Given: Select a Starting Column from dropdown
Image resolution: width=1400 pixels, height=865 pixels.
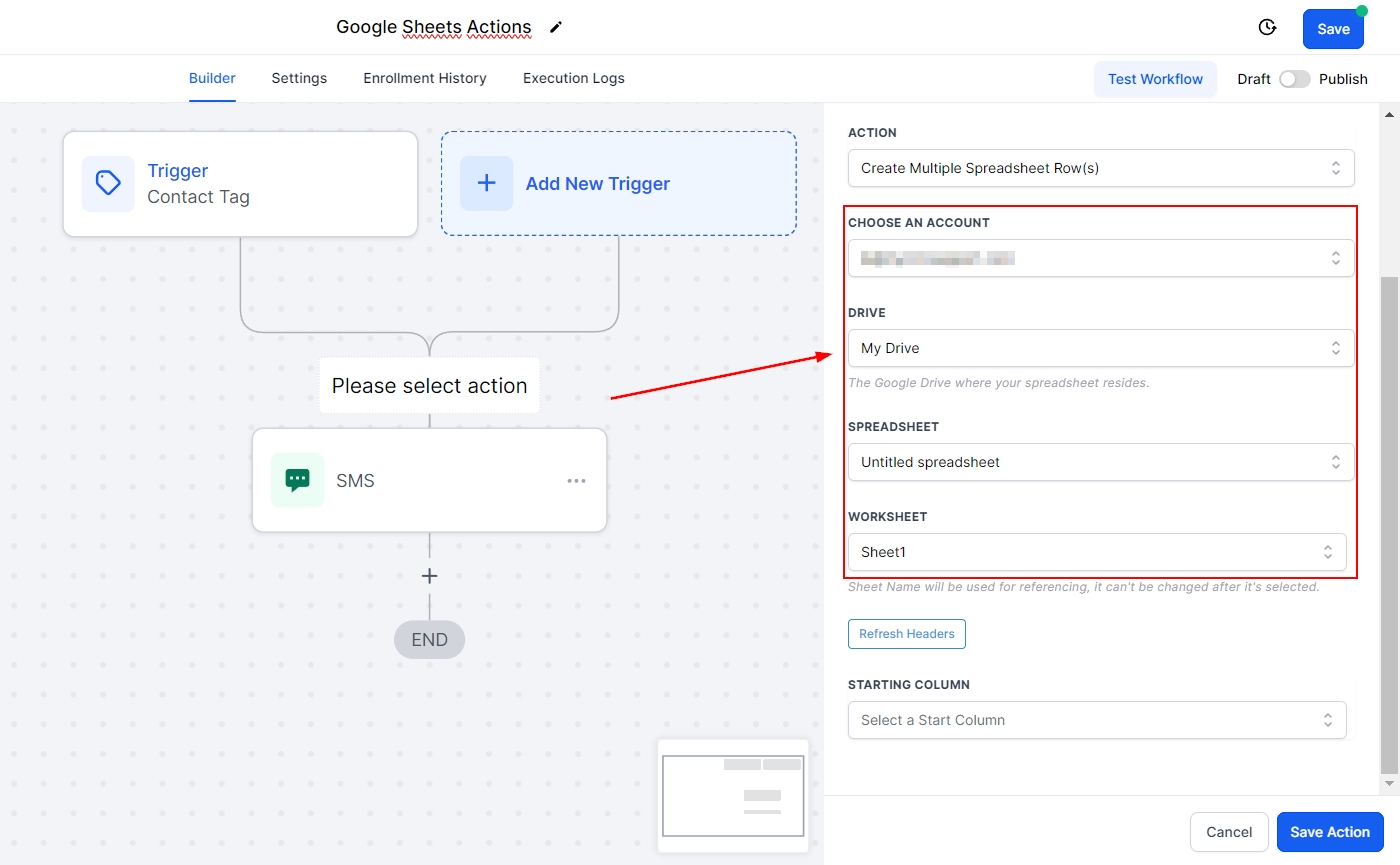Looking at the screenshot, I should 1096,720.
